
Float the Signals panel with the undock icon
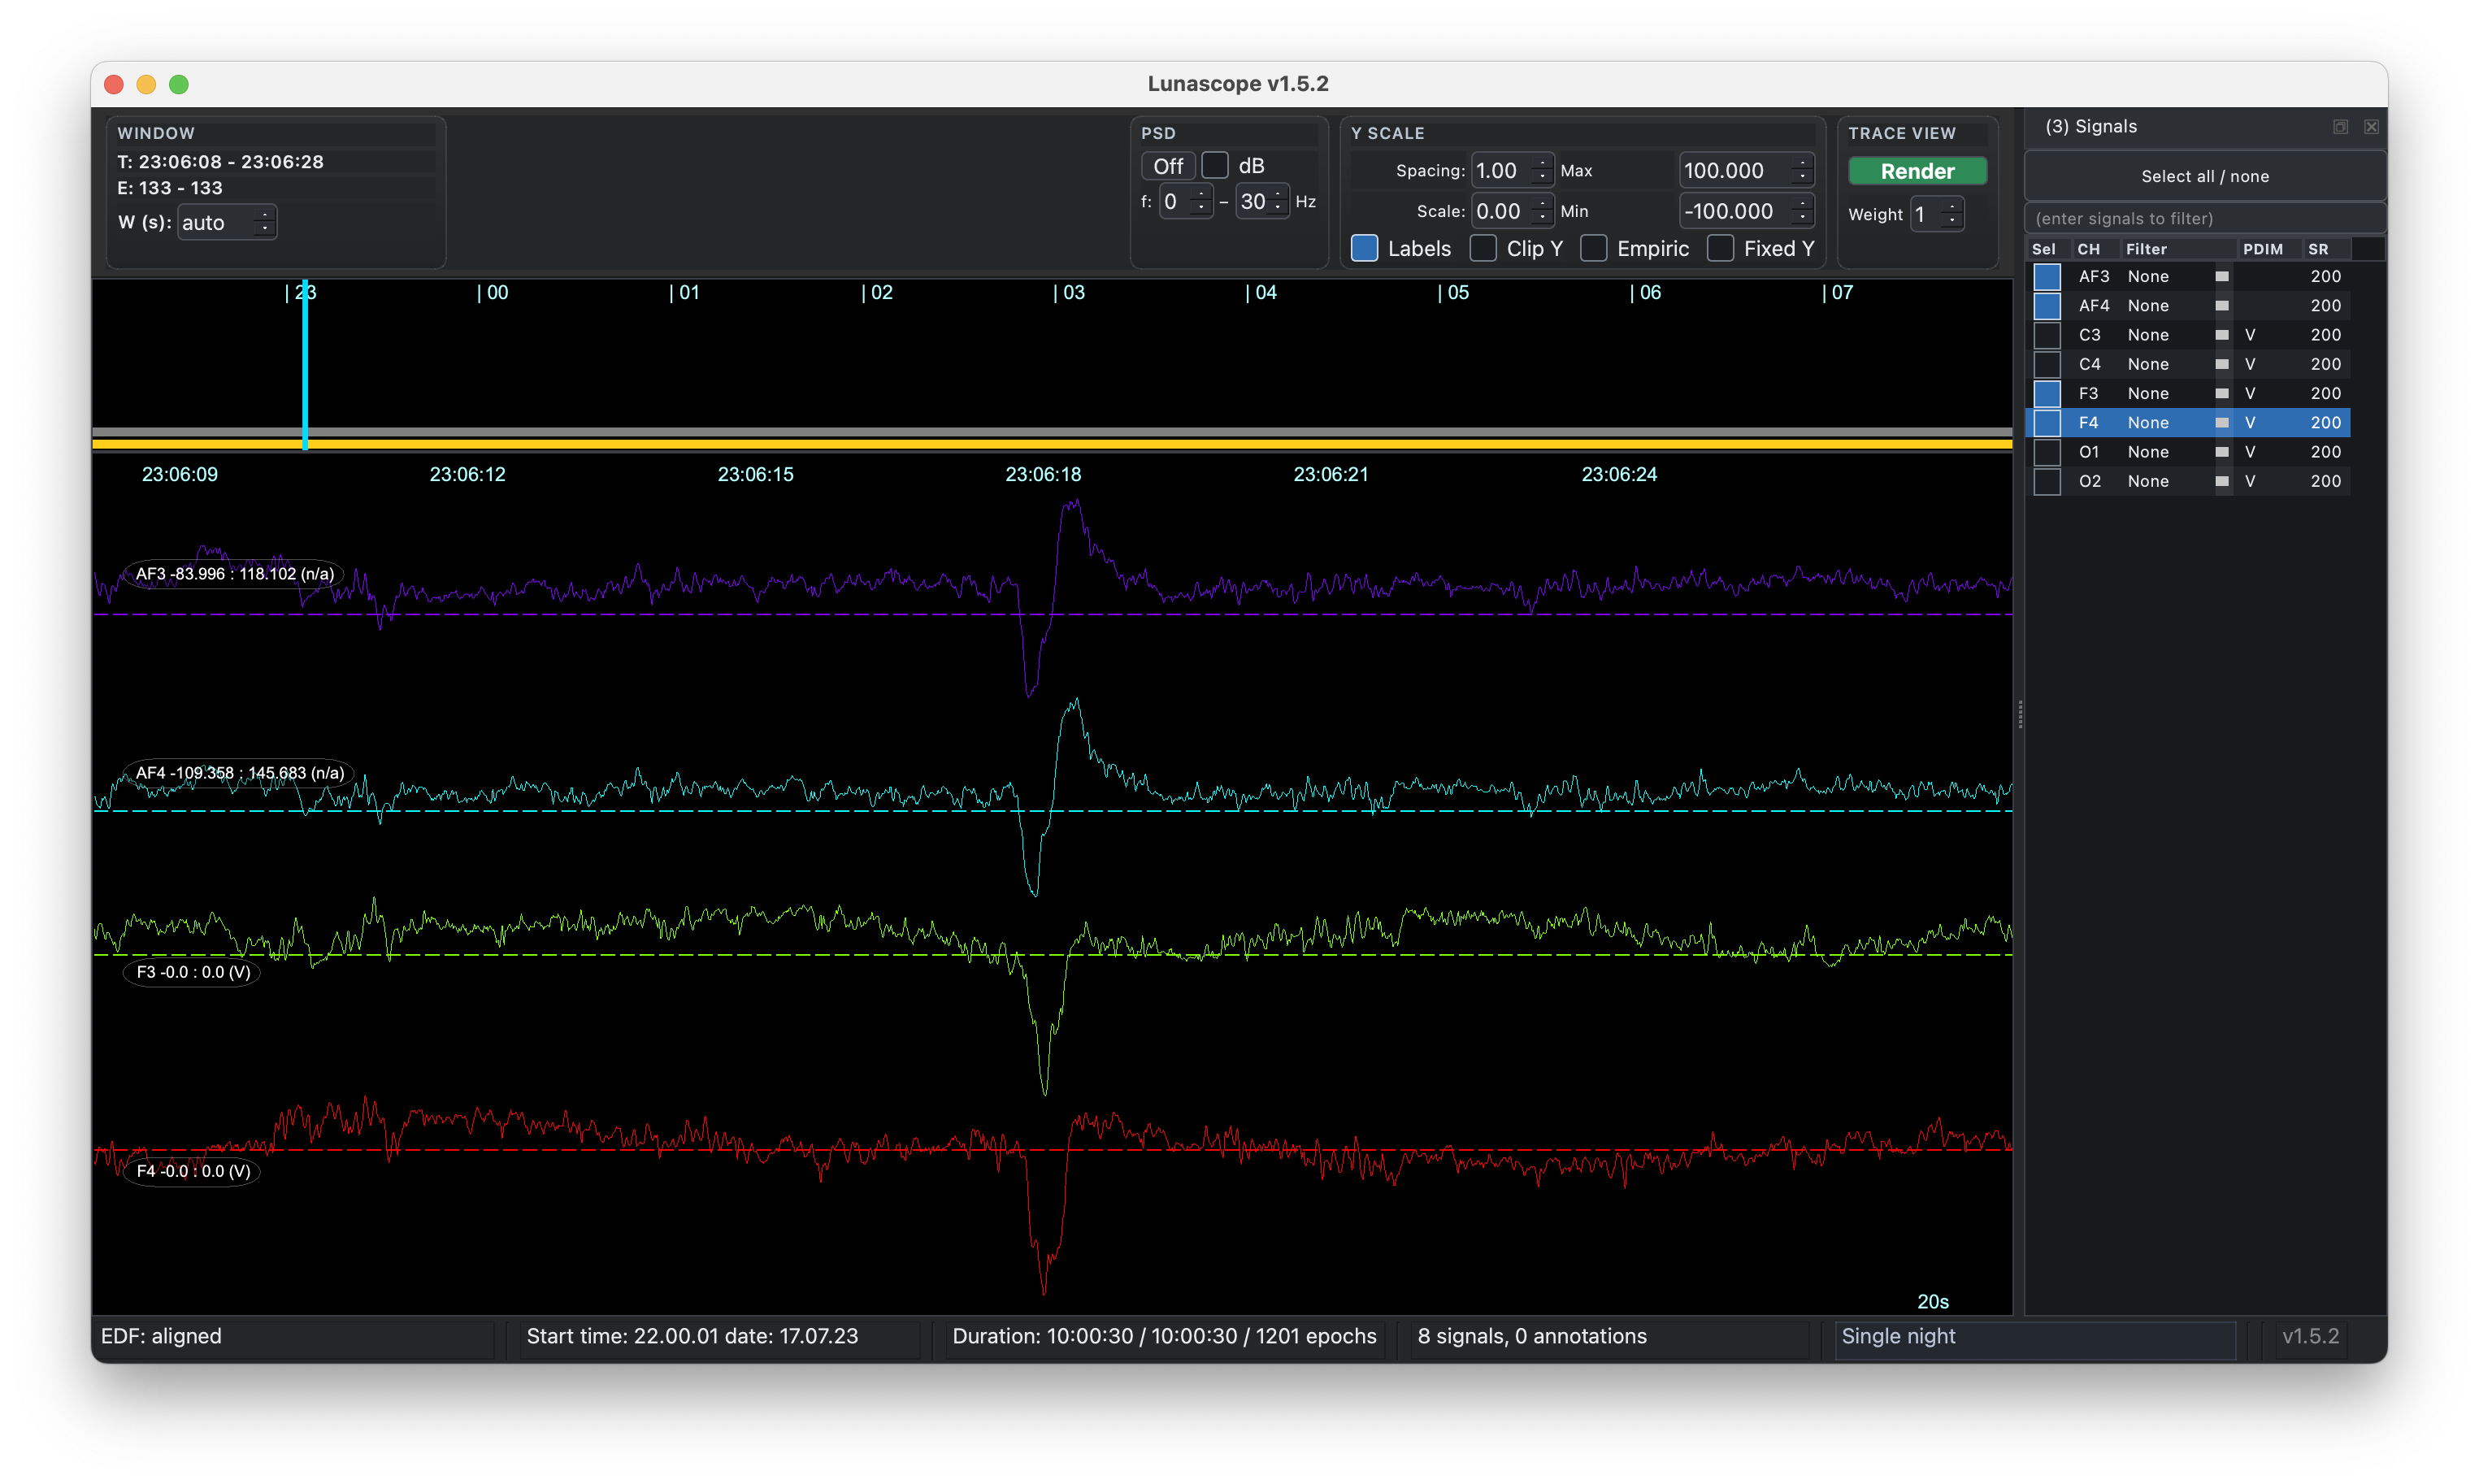[x=2340, y=127]
